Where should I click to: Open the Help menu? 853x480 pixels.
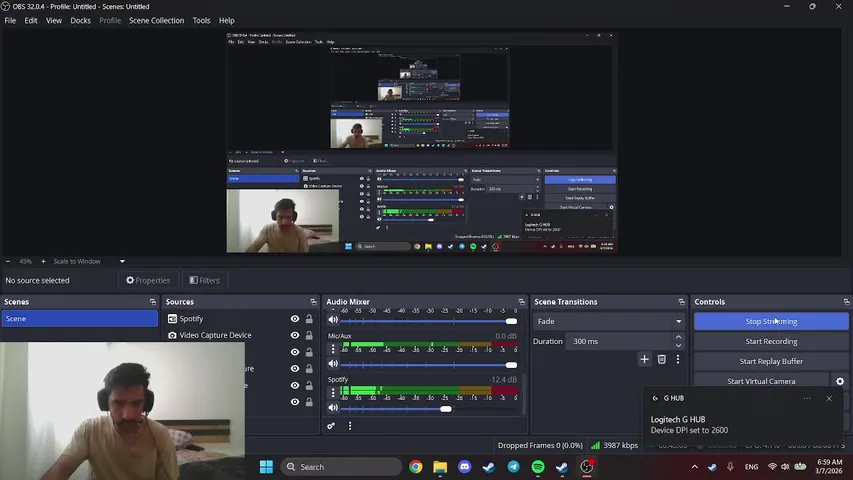pyautogui.click(x=227, y=21)
